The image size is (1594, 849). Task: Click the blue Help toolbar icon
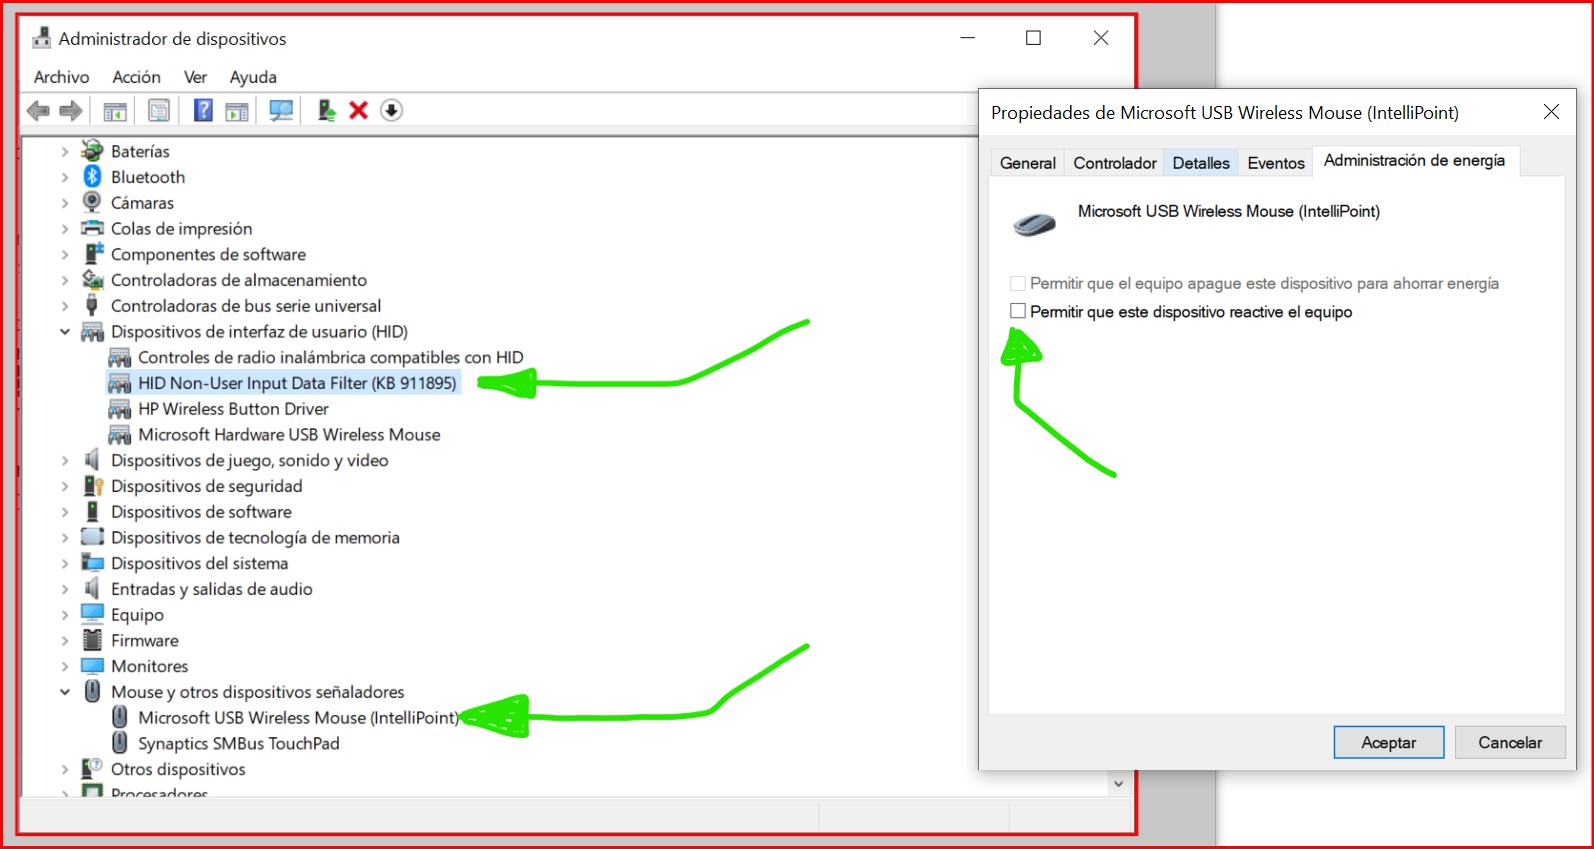click(203, 111)
